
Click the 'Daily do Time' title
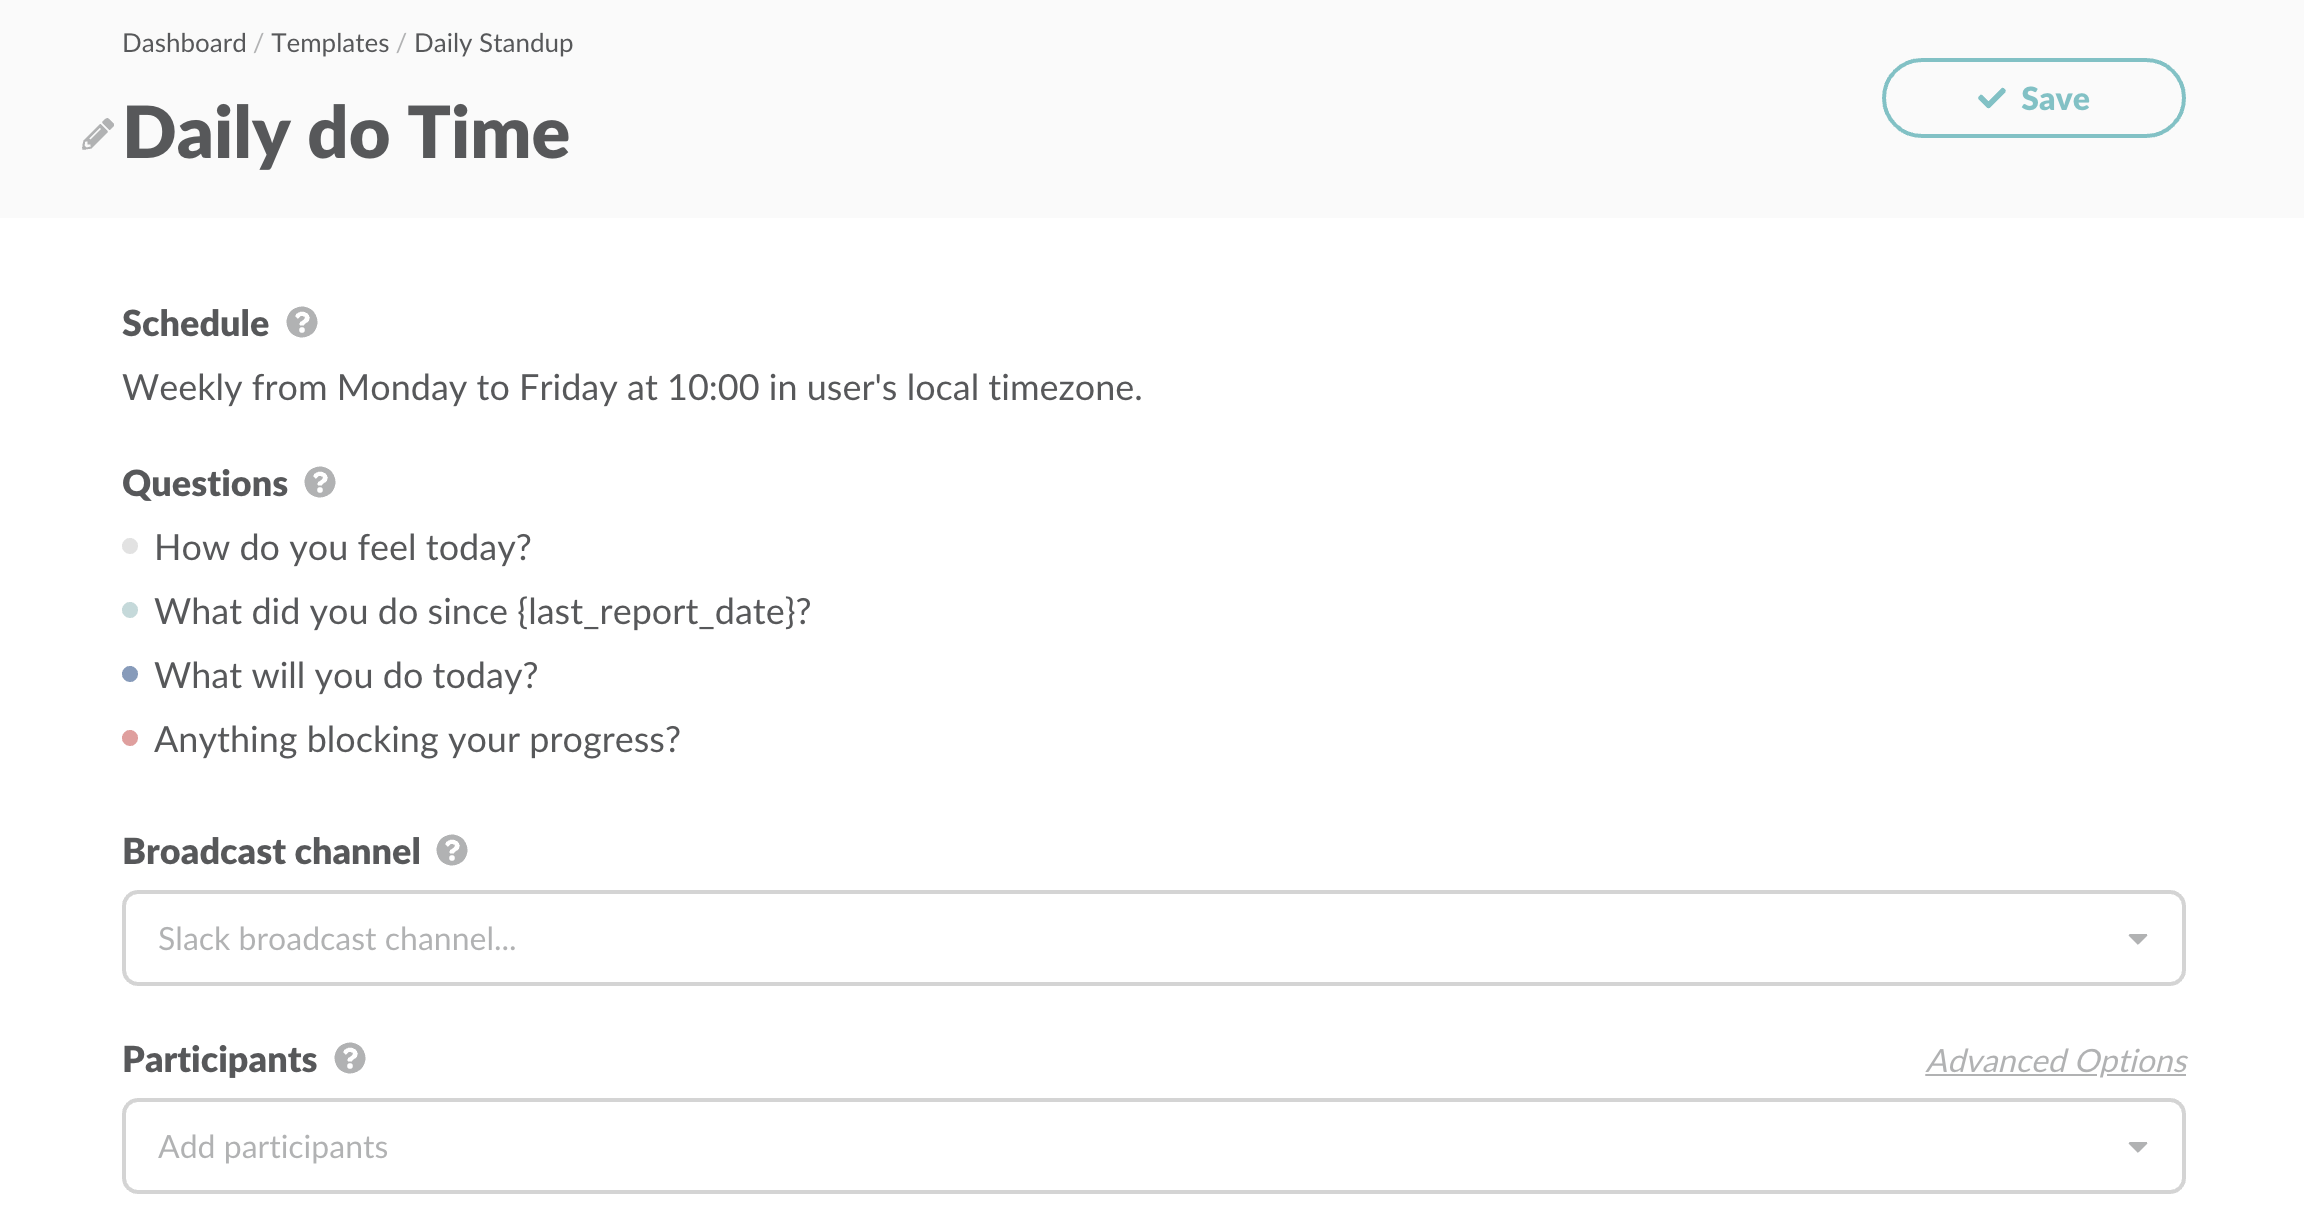[346, 133]
